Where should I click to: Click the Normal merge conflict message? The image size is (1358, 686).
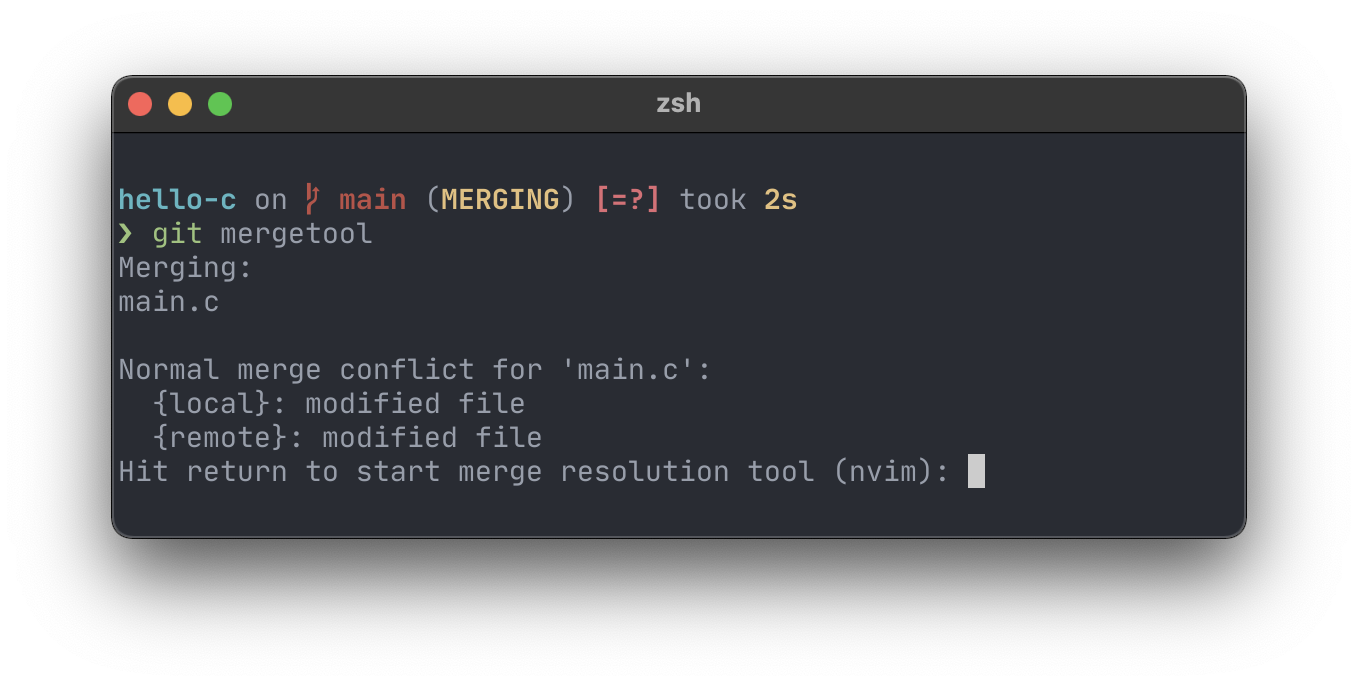coord(414,369)
